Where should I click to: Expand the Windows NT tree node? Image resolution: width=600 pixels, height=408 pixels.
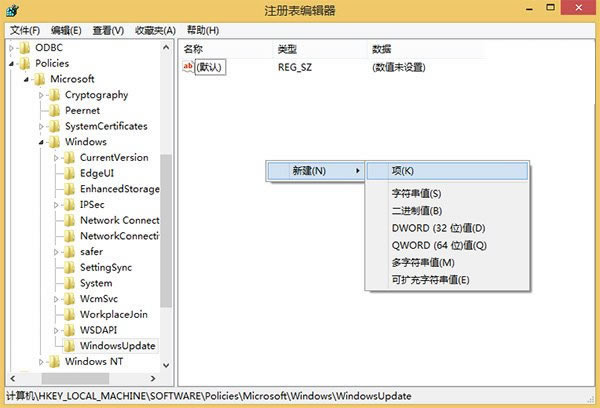pos(41,362)
